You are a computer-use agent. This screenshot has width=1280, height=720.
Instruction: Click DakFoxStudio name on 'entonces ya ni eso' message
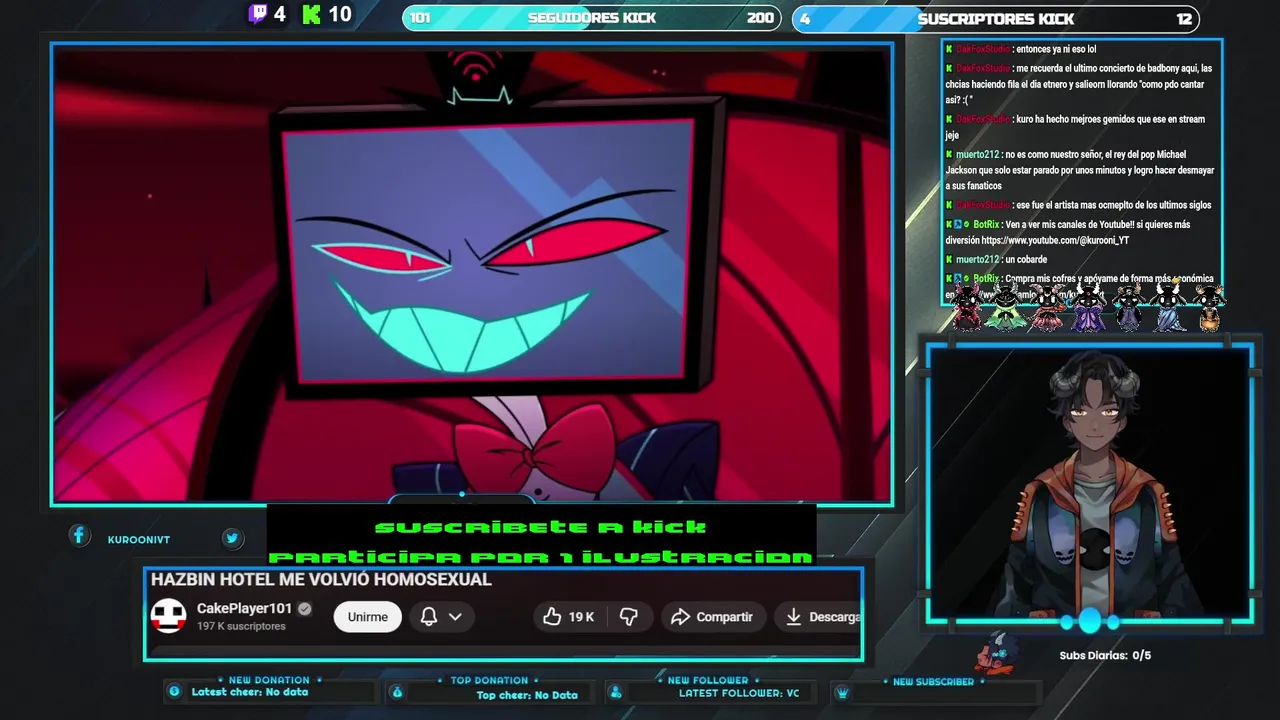coord(983,49)
